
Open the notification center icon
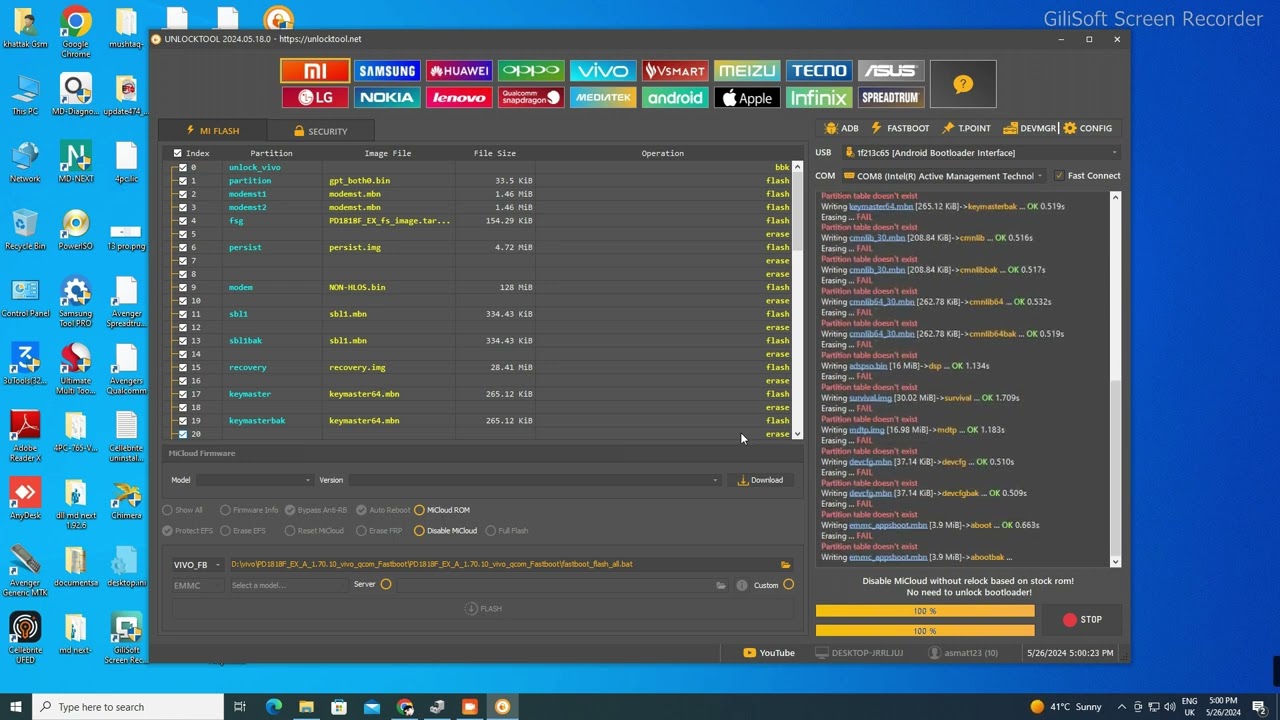[1259, 707]
